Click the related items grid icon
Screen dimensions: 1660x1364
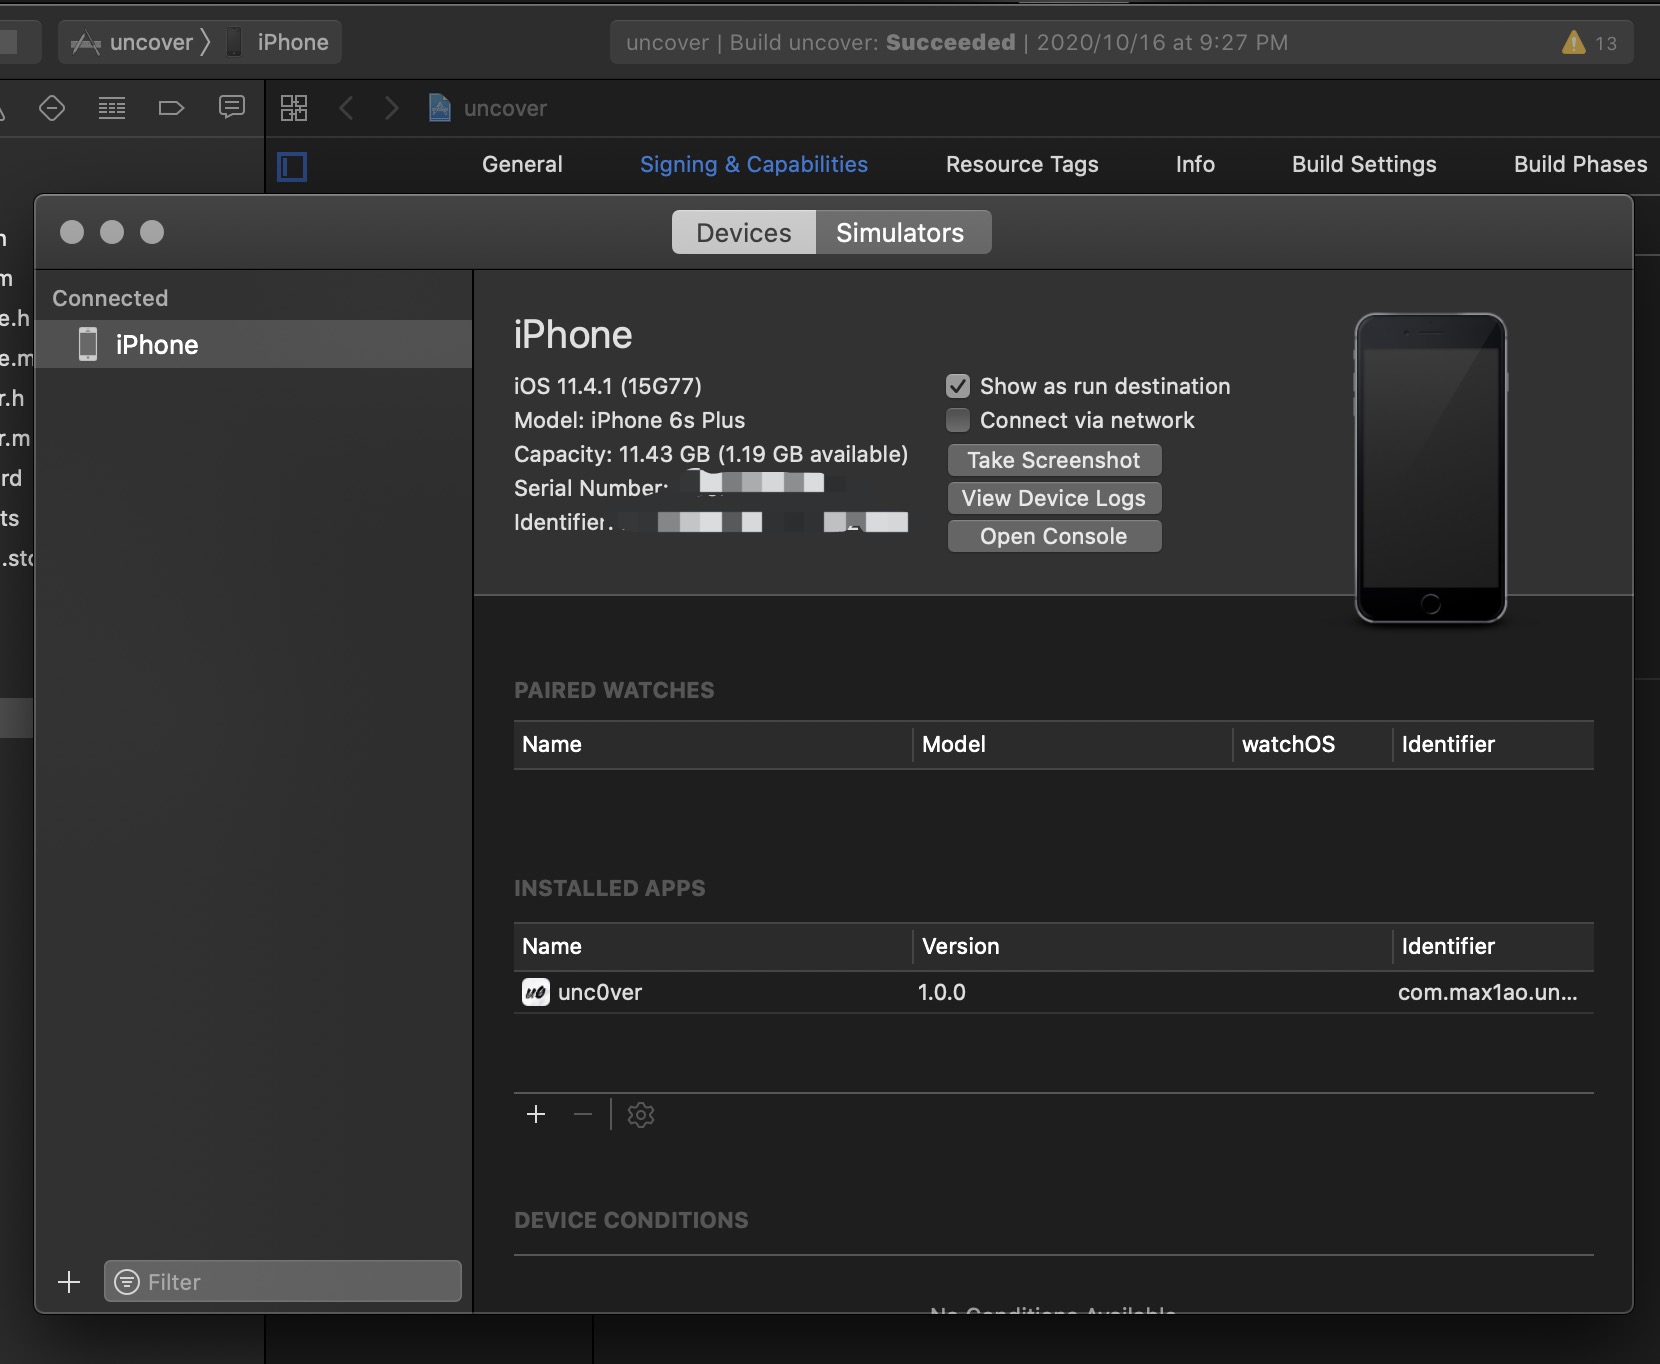[294, 108]
